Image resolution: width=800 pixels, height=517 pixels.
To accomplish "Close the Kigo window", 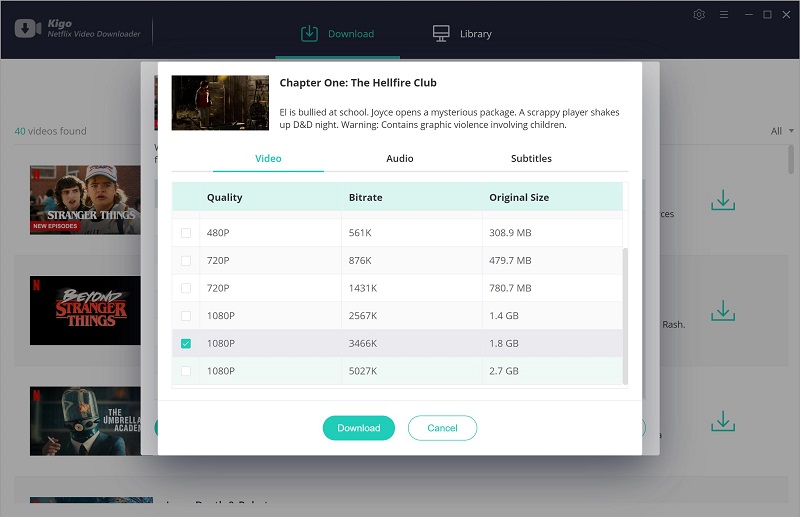I will tap(786, 15).
